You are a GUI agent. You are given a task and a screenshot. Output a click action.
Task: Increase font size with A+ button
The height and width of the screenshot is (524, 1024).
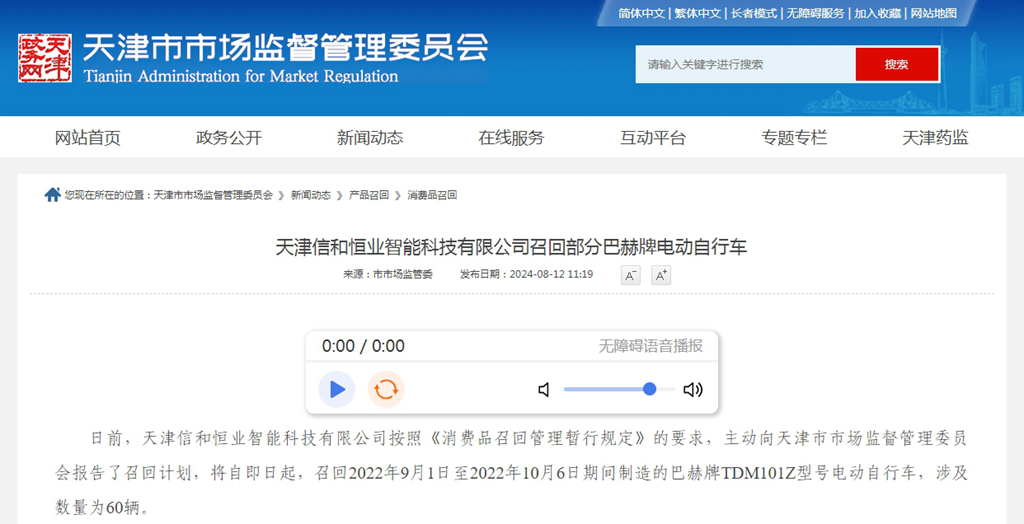pyautogui.click(x=660, y=275)
